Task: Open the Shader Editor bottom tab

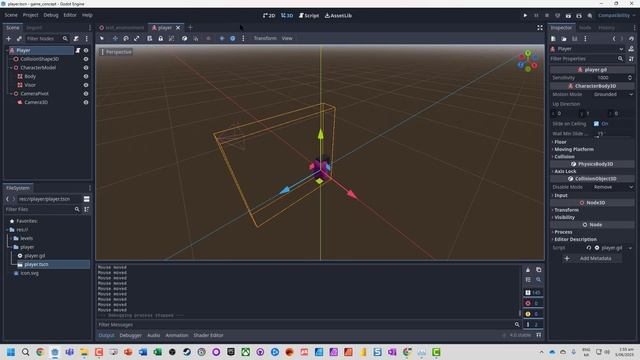Action: [x=208, y=336]
